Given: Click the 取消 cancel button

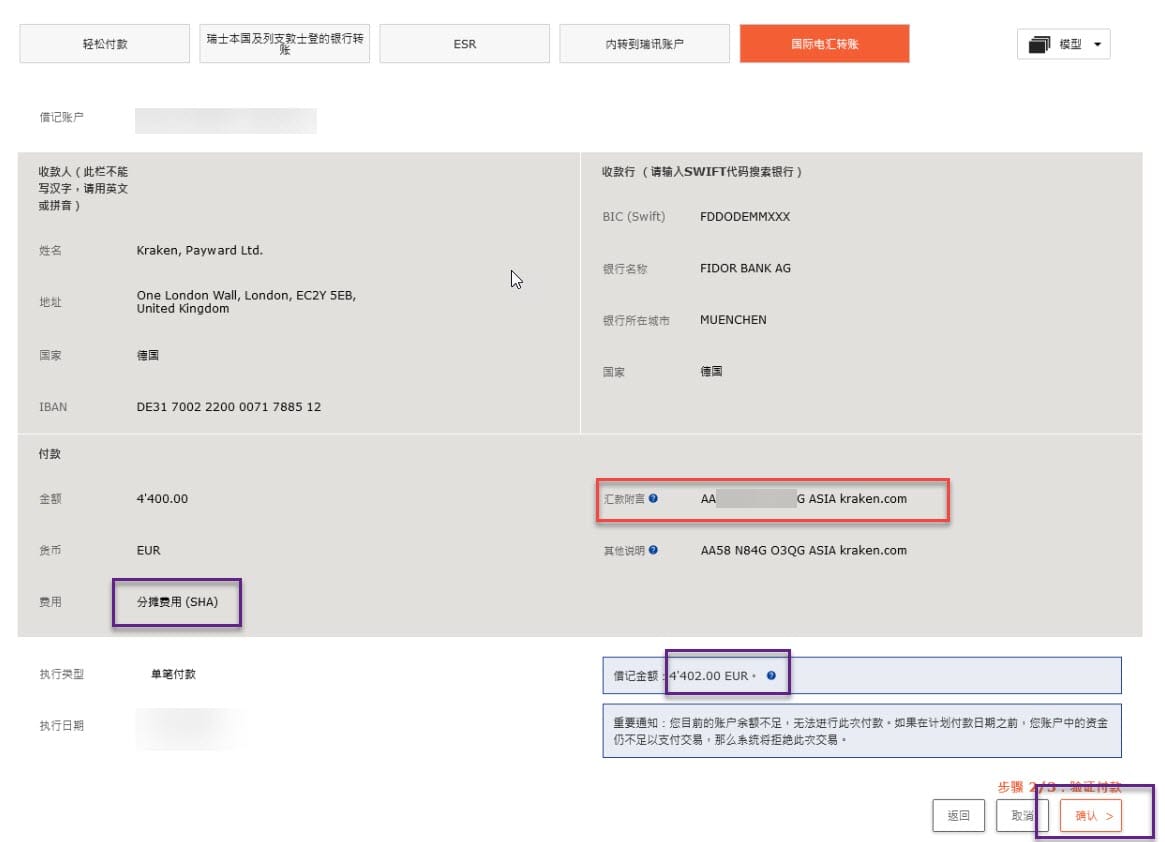Looking at the screenshot, I should pos(1021,815).
